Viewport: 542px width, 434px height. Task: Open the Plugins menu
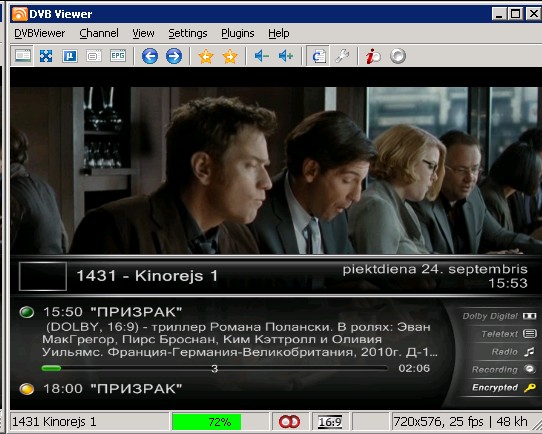pyautogui.click(x=238, y=33)
